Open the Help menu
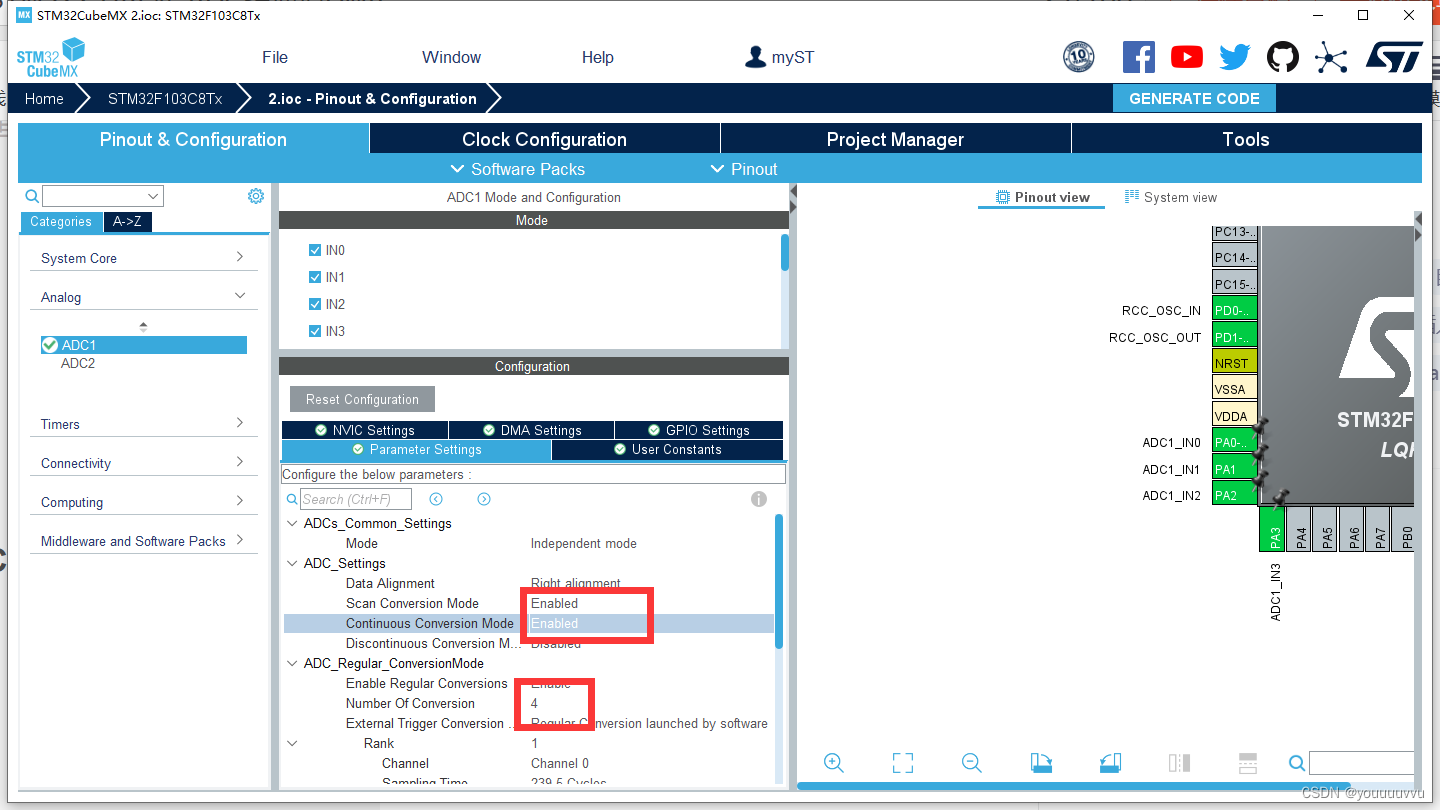The height and width of the screenshot is (810, 1440). click(598, 57)
